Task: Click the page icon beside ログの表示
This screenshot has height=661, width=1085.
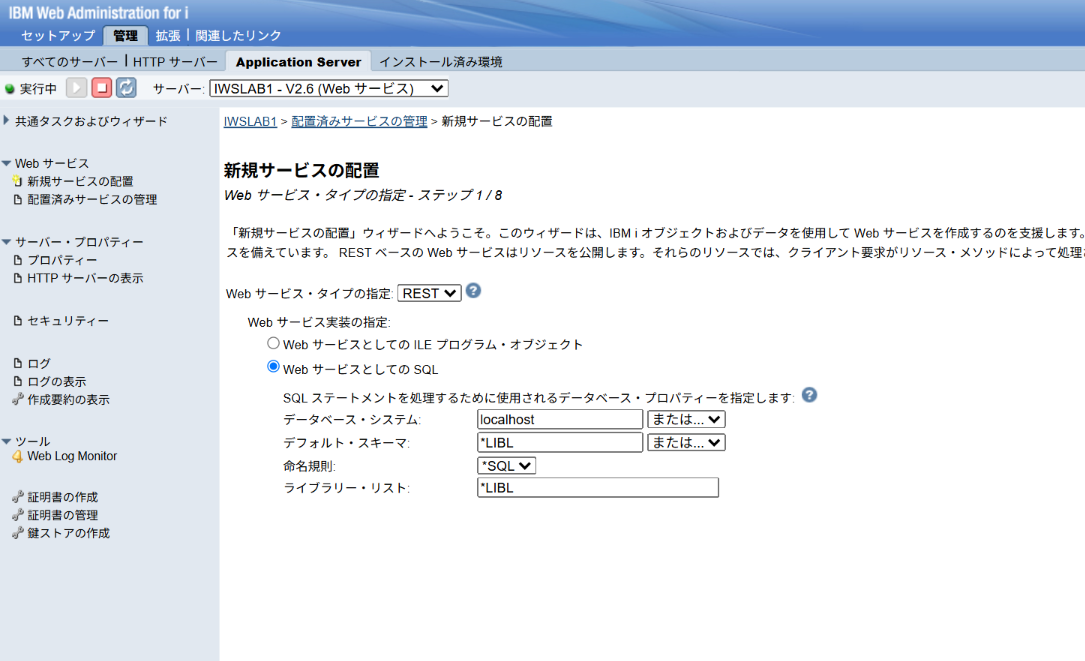Action: tap(18, 381)
